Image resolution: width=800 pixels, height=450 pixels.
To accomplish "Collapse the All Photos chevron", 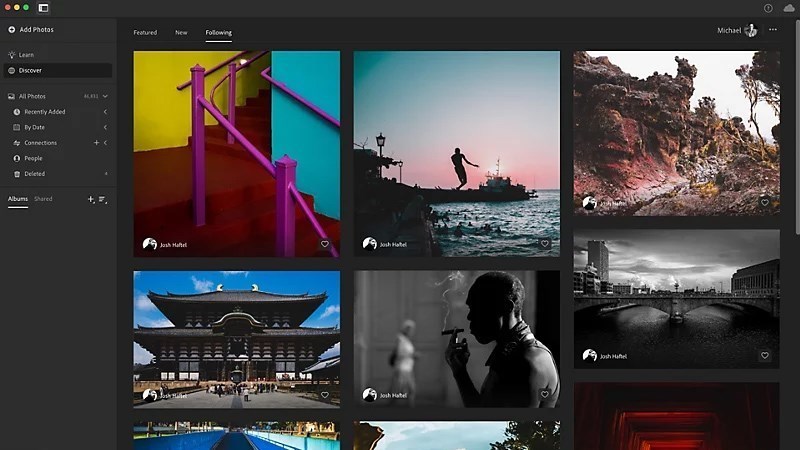I will click(x=105, y=96).
